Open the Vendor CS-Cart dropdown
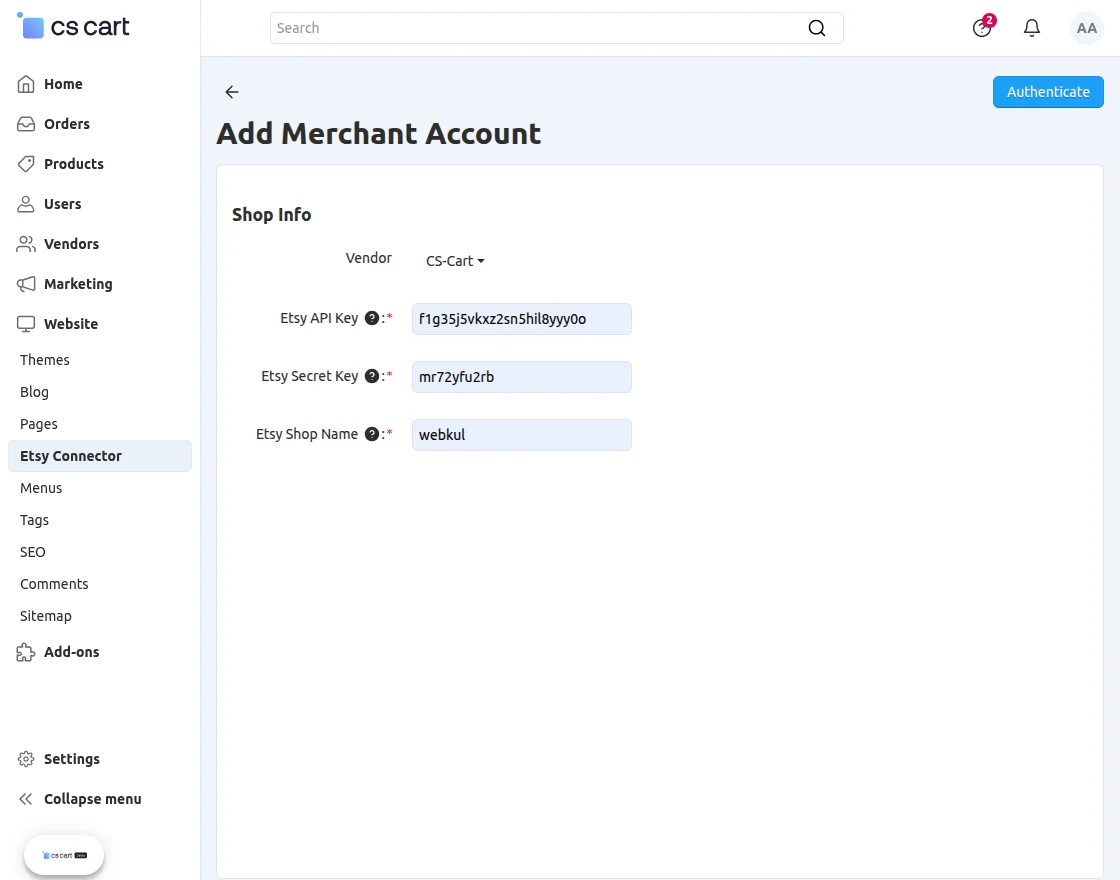 [455, 261]
